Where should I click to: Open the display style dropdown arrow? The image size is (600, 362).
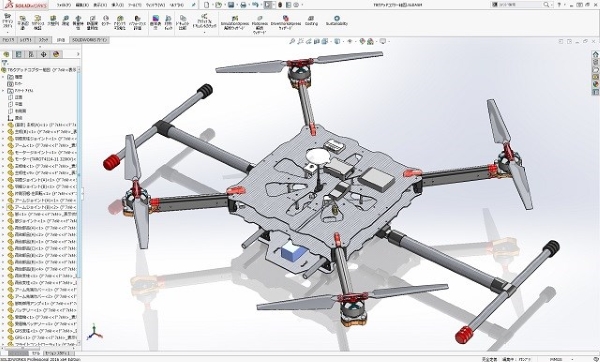342,41
